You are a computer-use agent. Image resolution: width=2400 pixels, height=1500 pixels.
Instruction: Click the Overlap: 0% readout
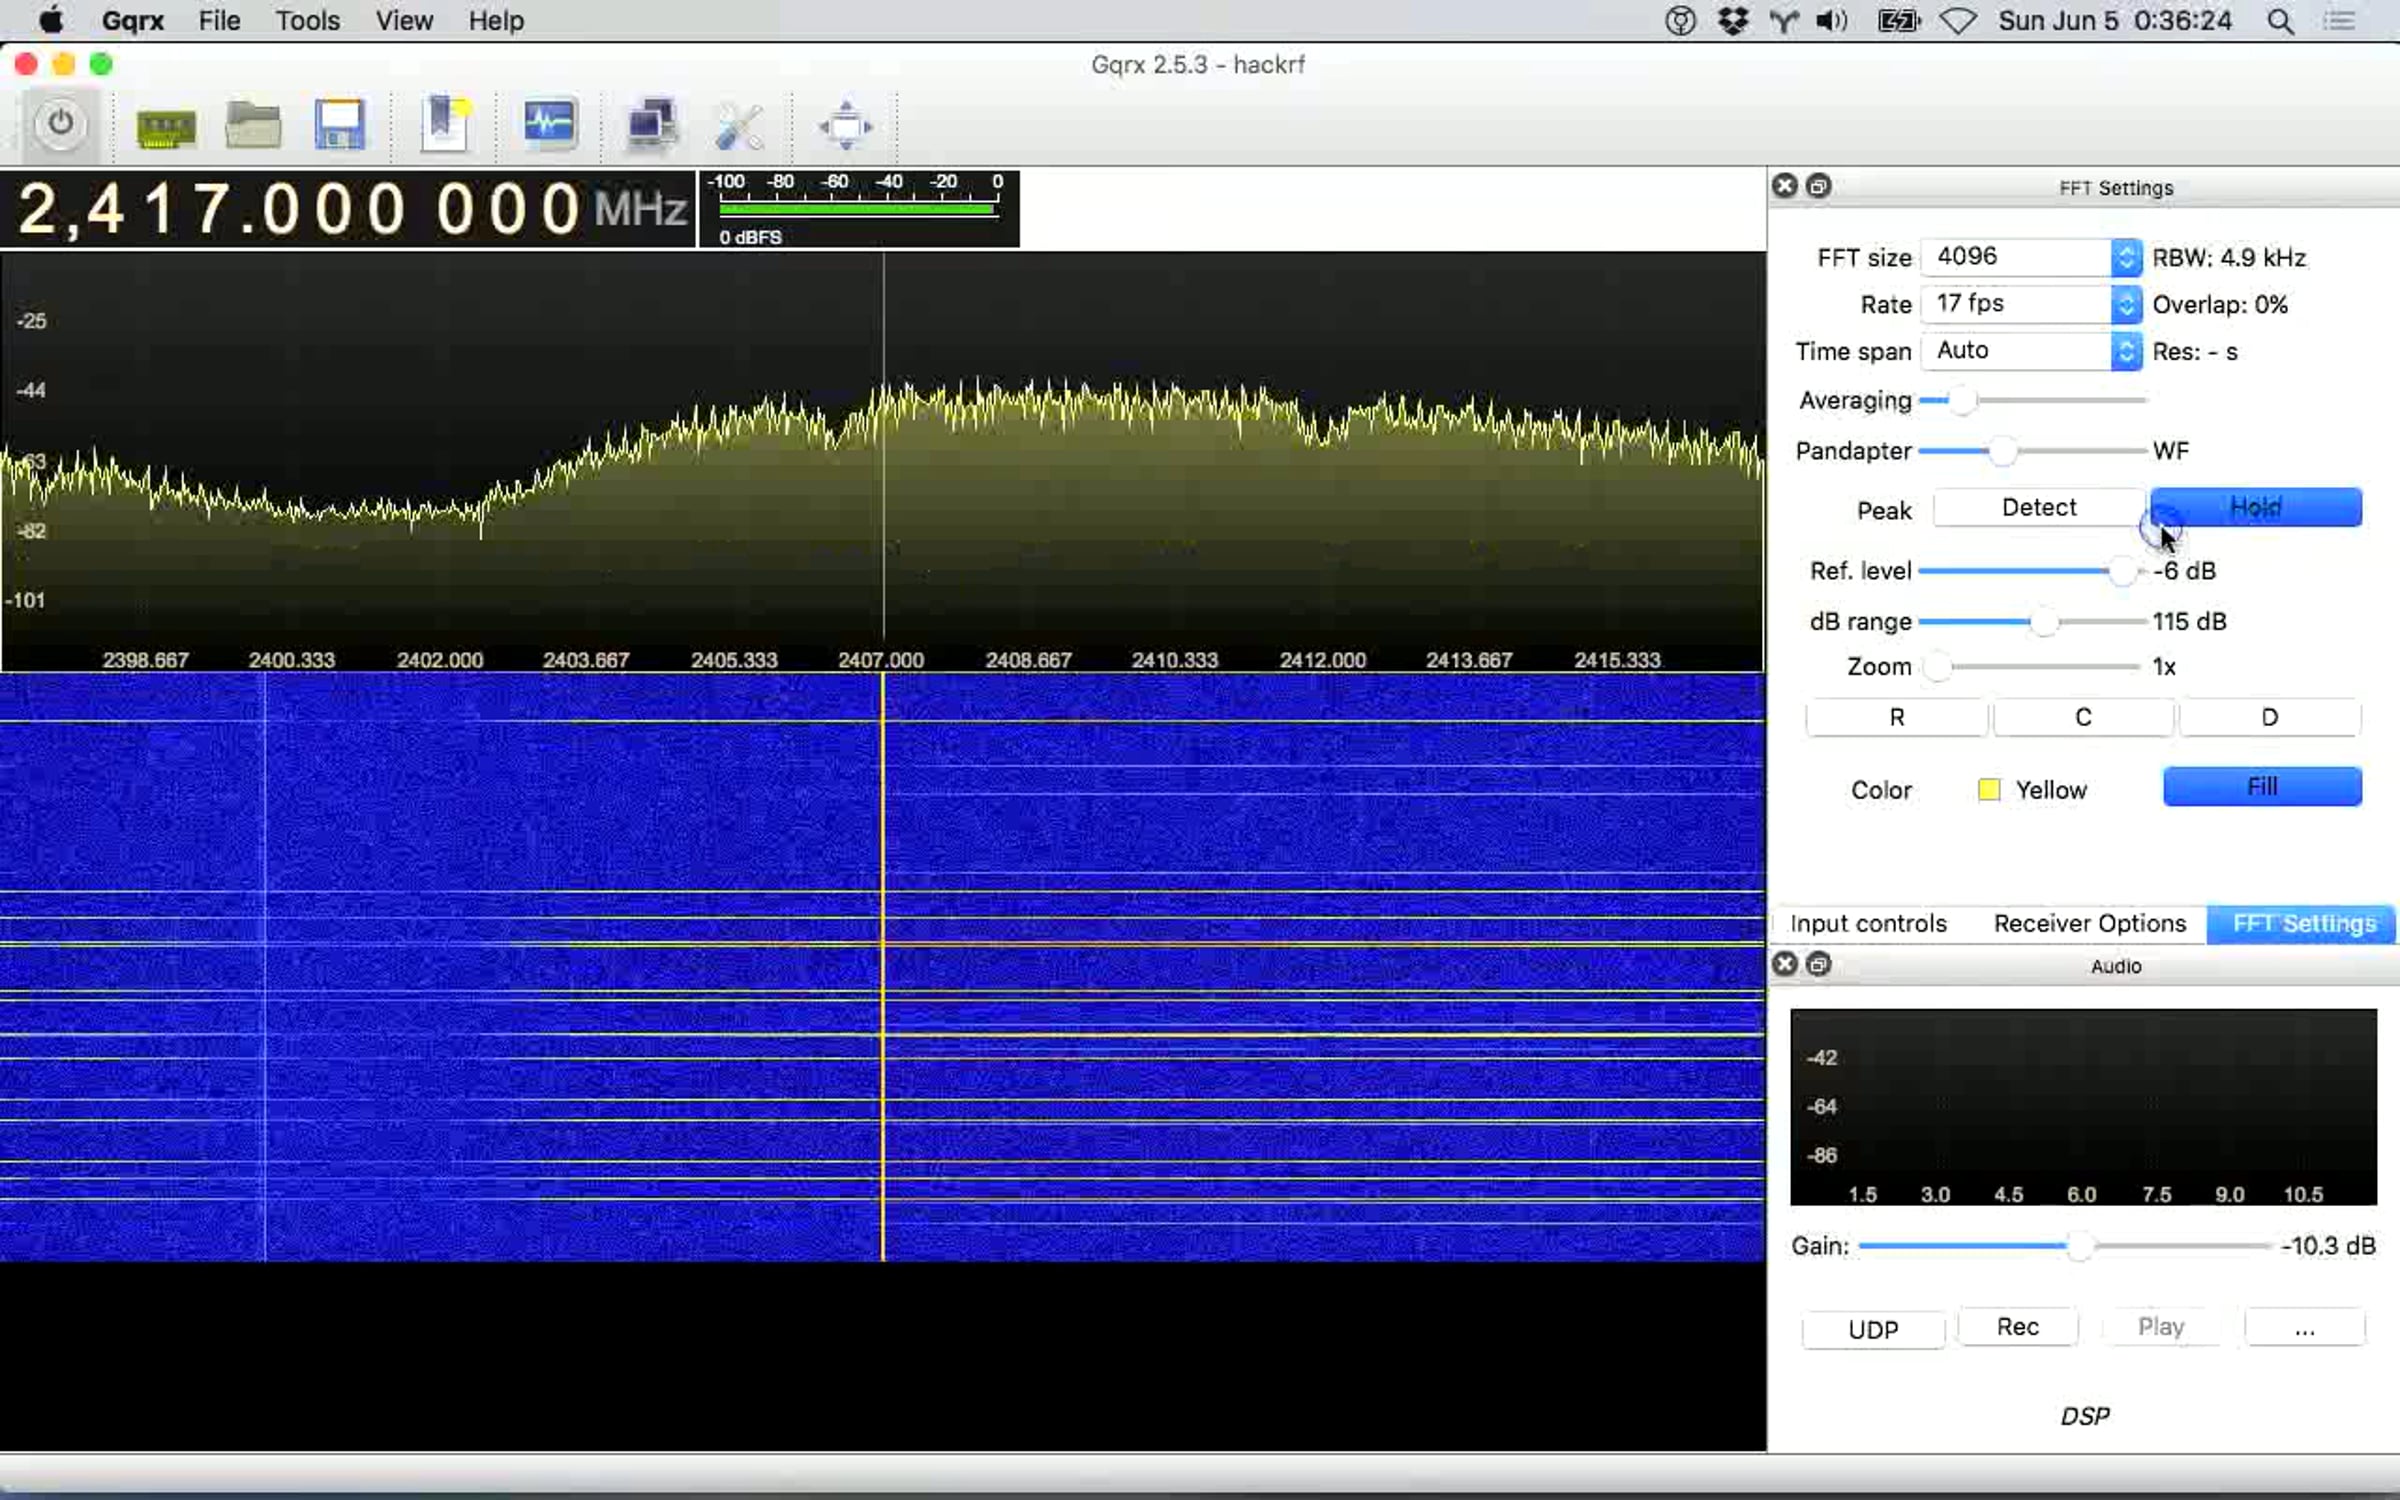coord(2220,305)
